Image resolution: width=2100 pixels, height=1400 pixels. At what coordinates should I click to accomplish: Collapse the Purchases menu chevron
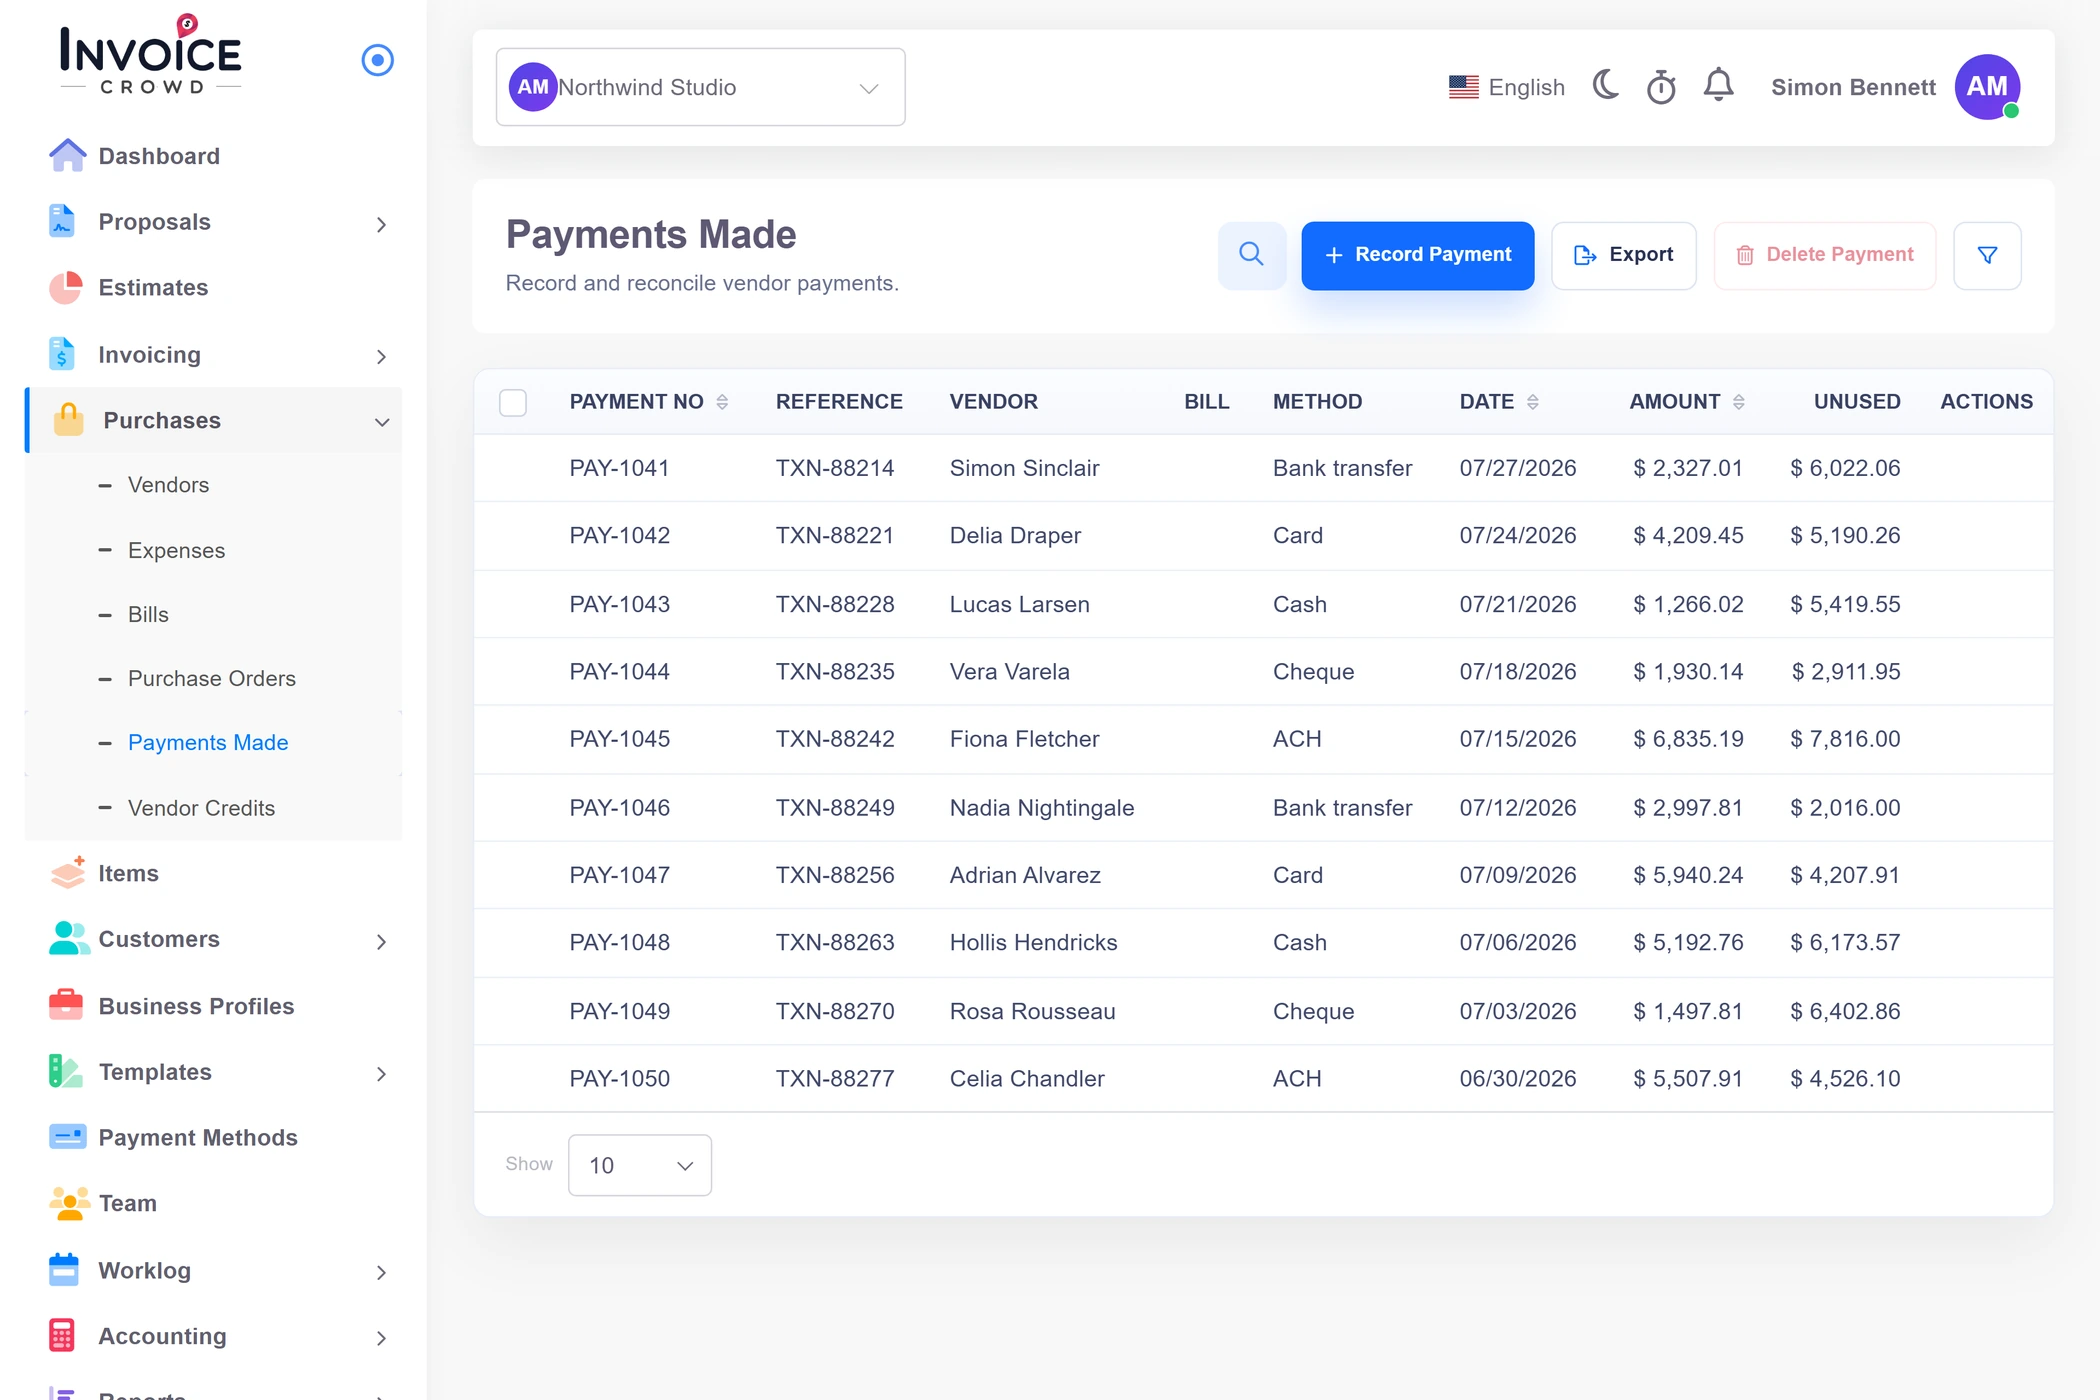click(381, 422)
